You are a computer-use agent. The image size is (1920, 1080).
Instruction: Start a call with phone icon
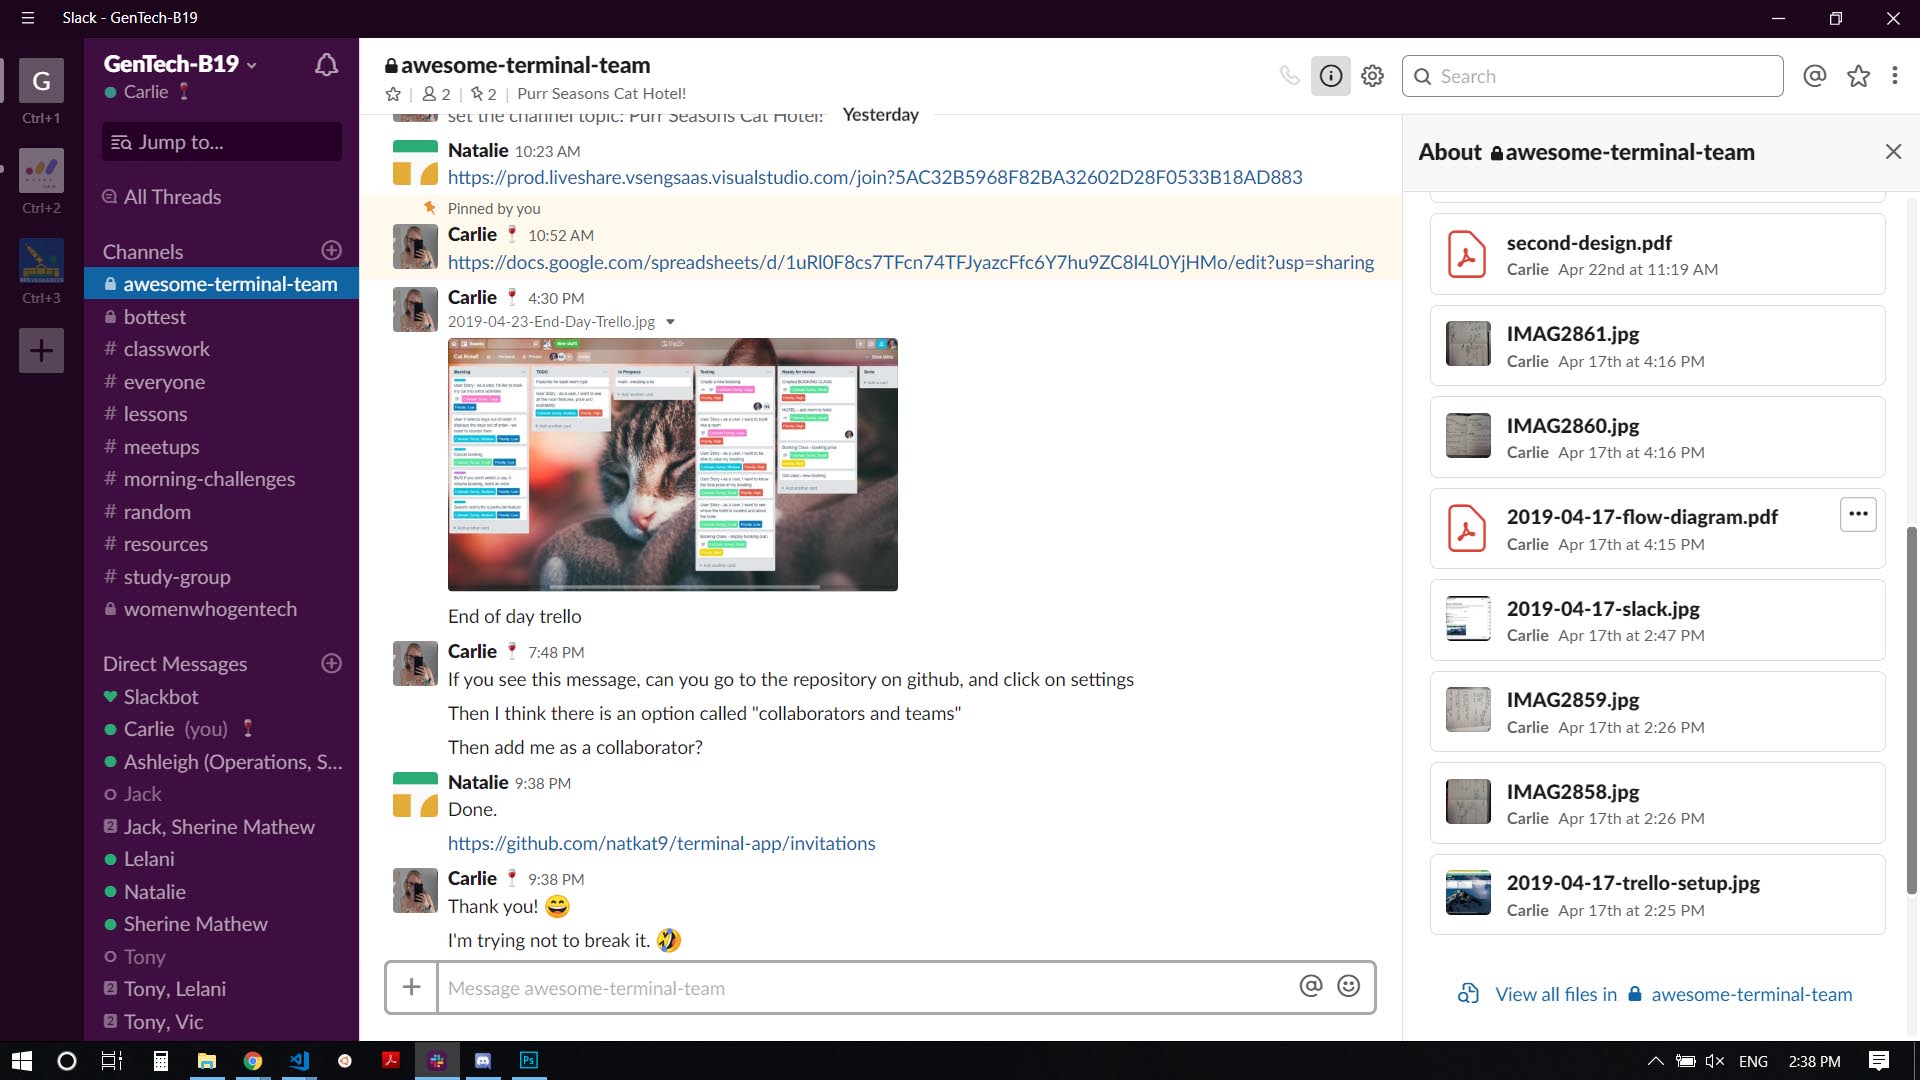1290,76
